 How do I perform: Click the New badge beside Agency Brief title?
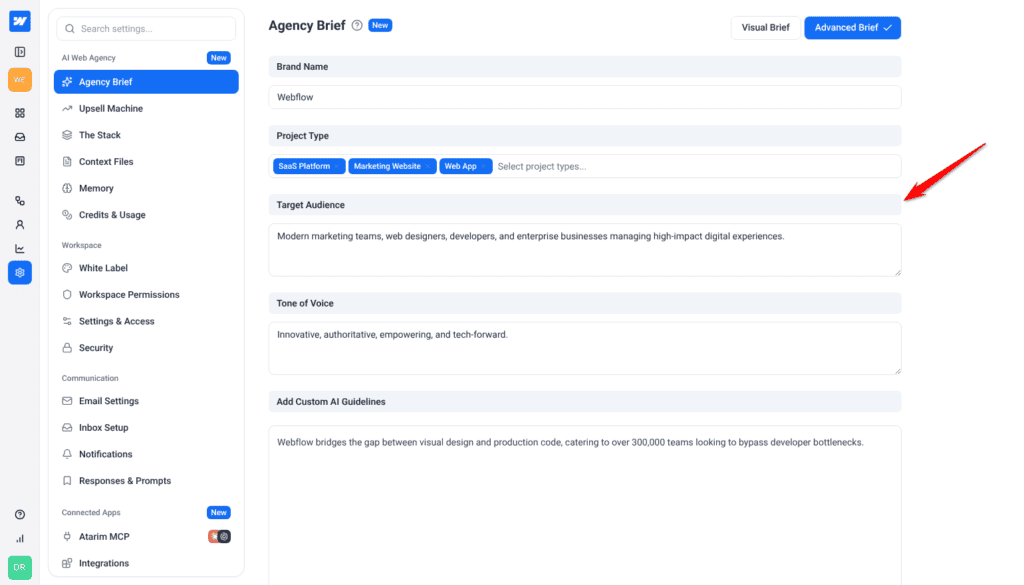(380, 25)
